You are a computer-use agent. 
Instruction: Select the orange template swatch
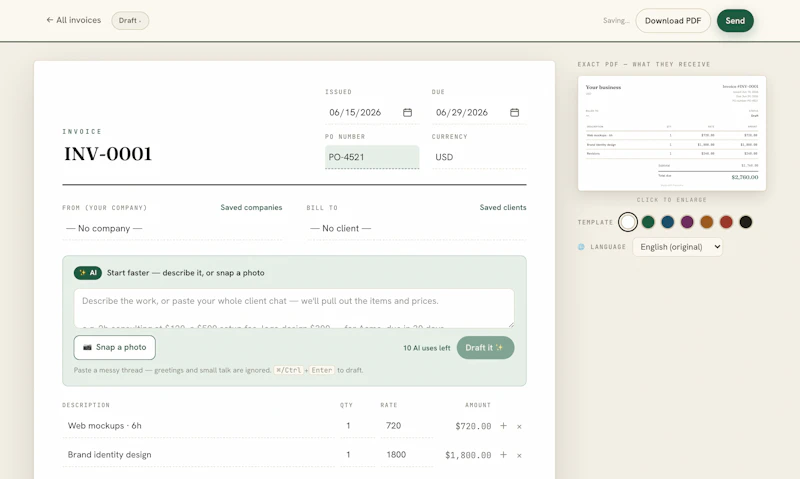[707, 222]
